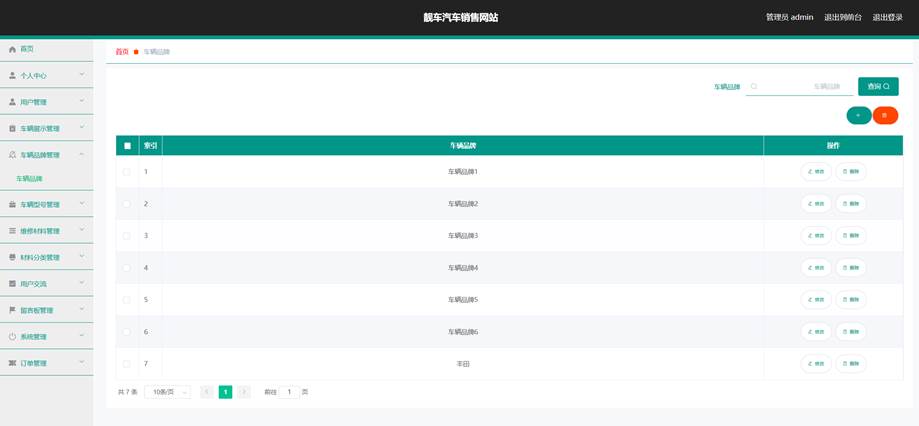Delete row 2 车辆品牌2
Image resolution: width=919 pixels, height=426 pixels.
(x=850, y=204)
